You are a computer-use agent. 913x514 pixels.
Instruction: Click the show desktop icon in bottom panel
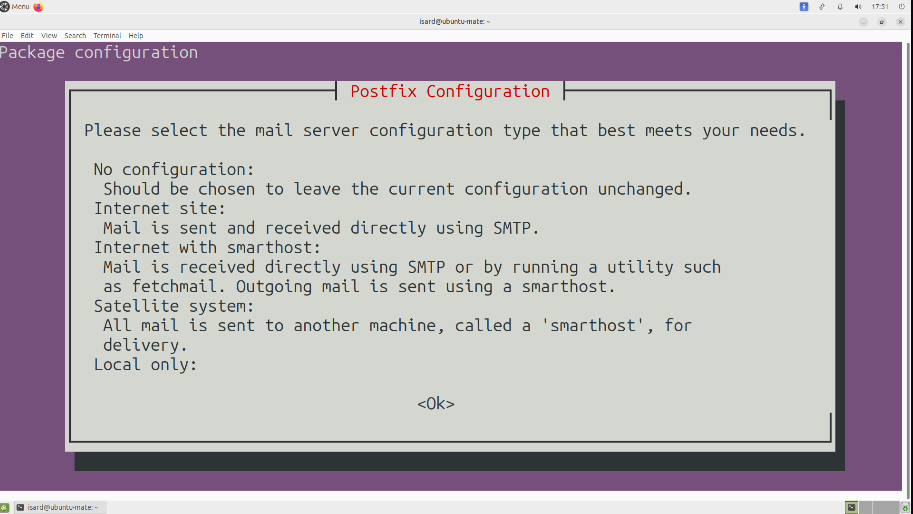tap(5, 508)
